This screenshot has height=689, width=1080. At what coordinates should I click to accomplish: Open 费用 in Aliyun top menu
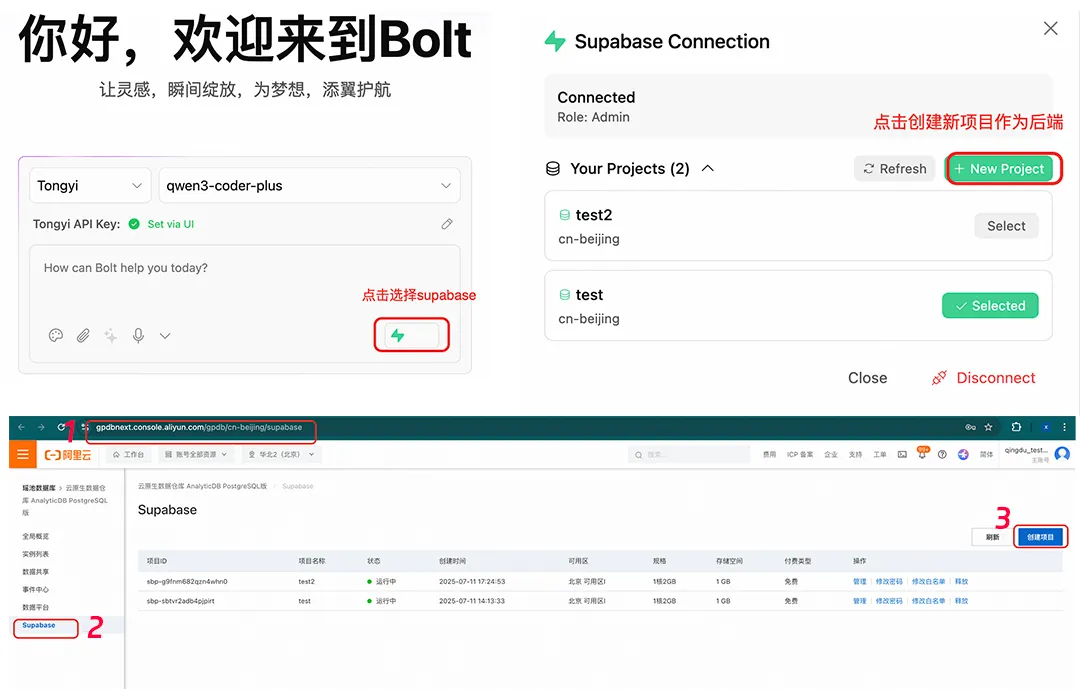(769, 455)
